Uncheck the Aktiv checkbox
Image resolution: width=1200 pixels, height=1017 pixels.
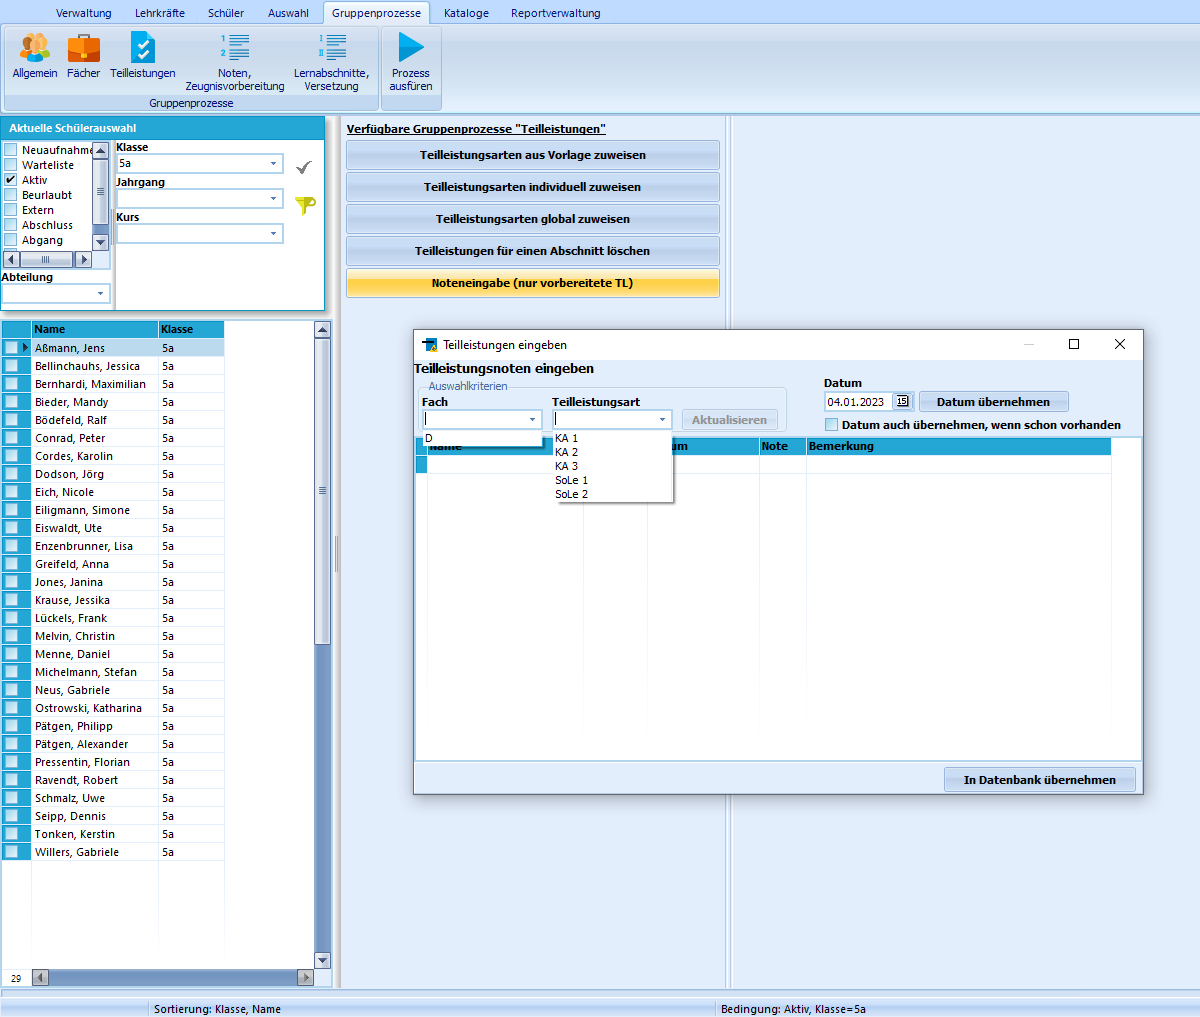pyautogui.click(x=11, y=180)
